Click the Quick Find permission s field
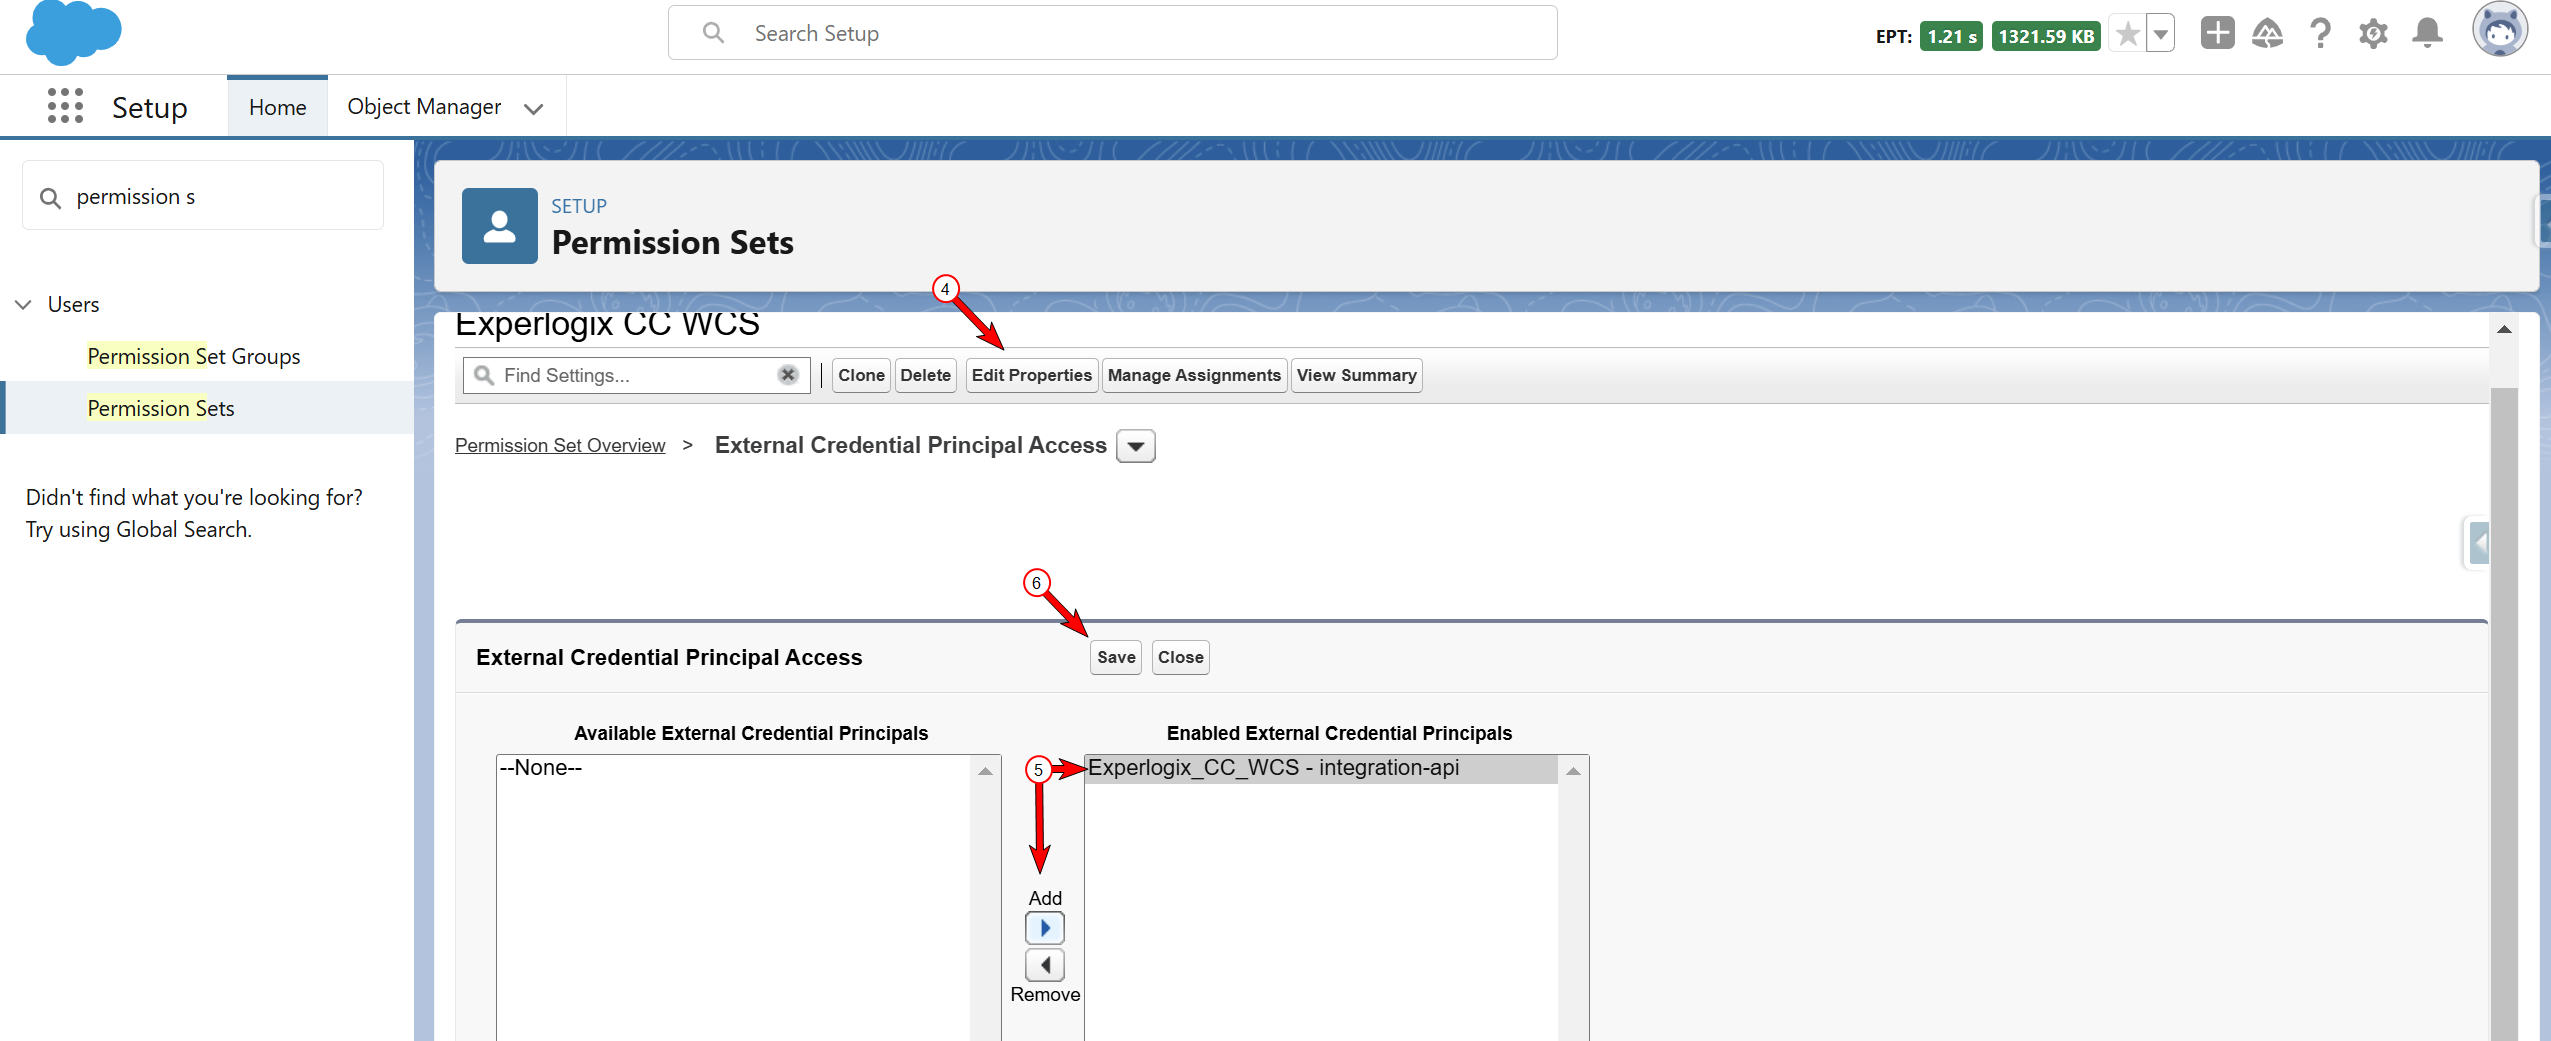The width and height of the screenshot is (2551, 1041). click(203, 196)
